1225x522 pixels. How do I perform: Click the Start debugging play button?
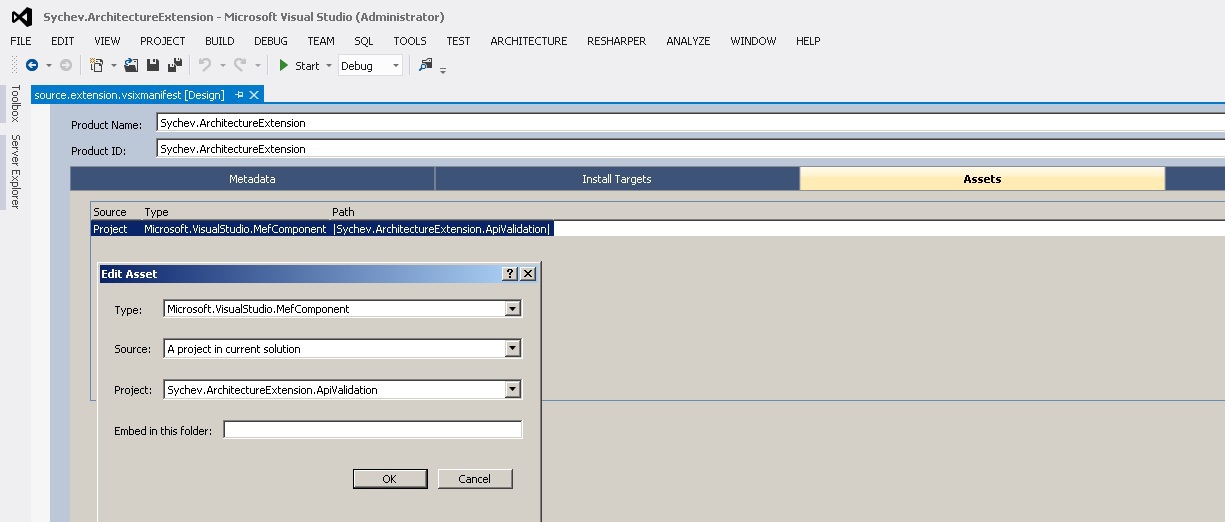[284, 65]
